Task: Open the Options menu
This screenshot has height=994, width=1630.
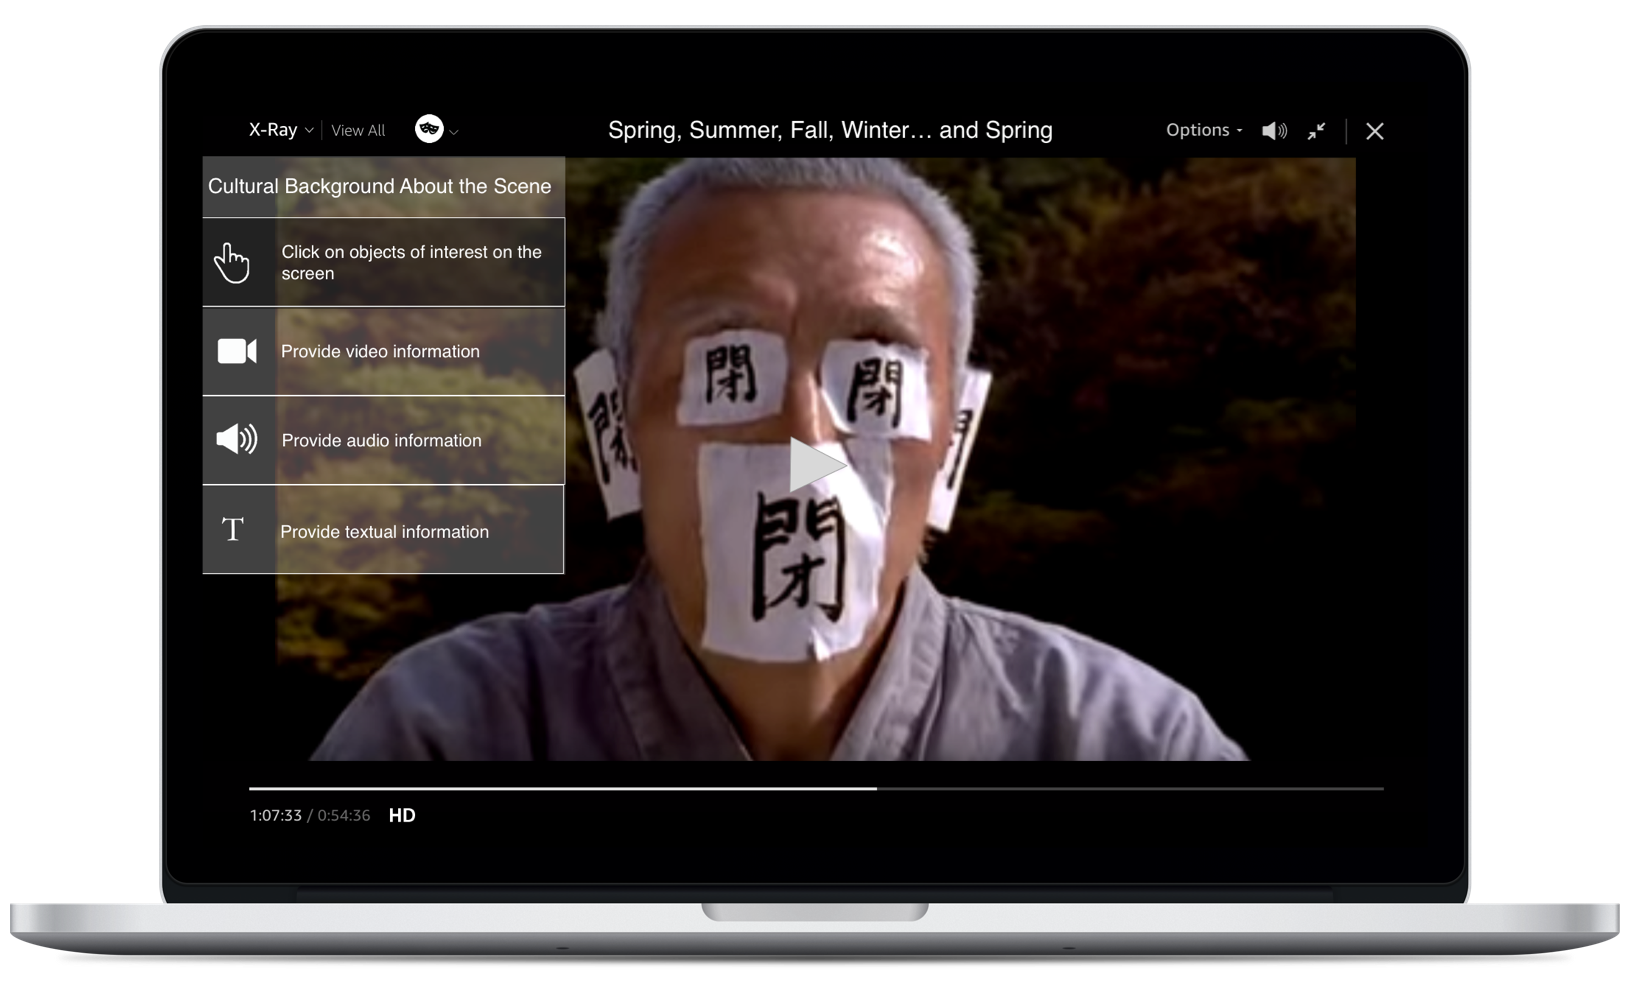Action: tap(1204, 130)
